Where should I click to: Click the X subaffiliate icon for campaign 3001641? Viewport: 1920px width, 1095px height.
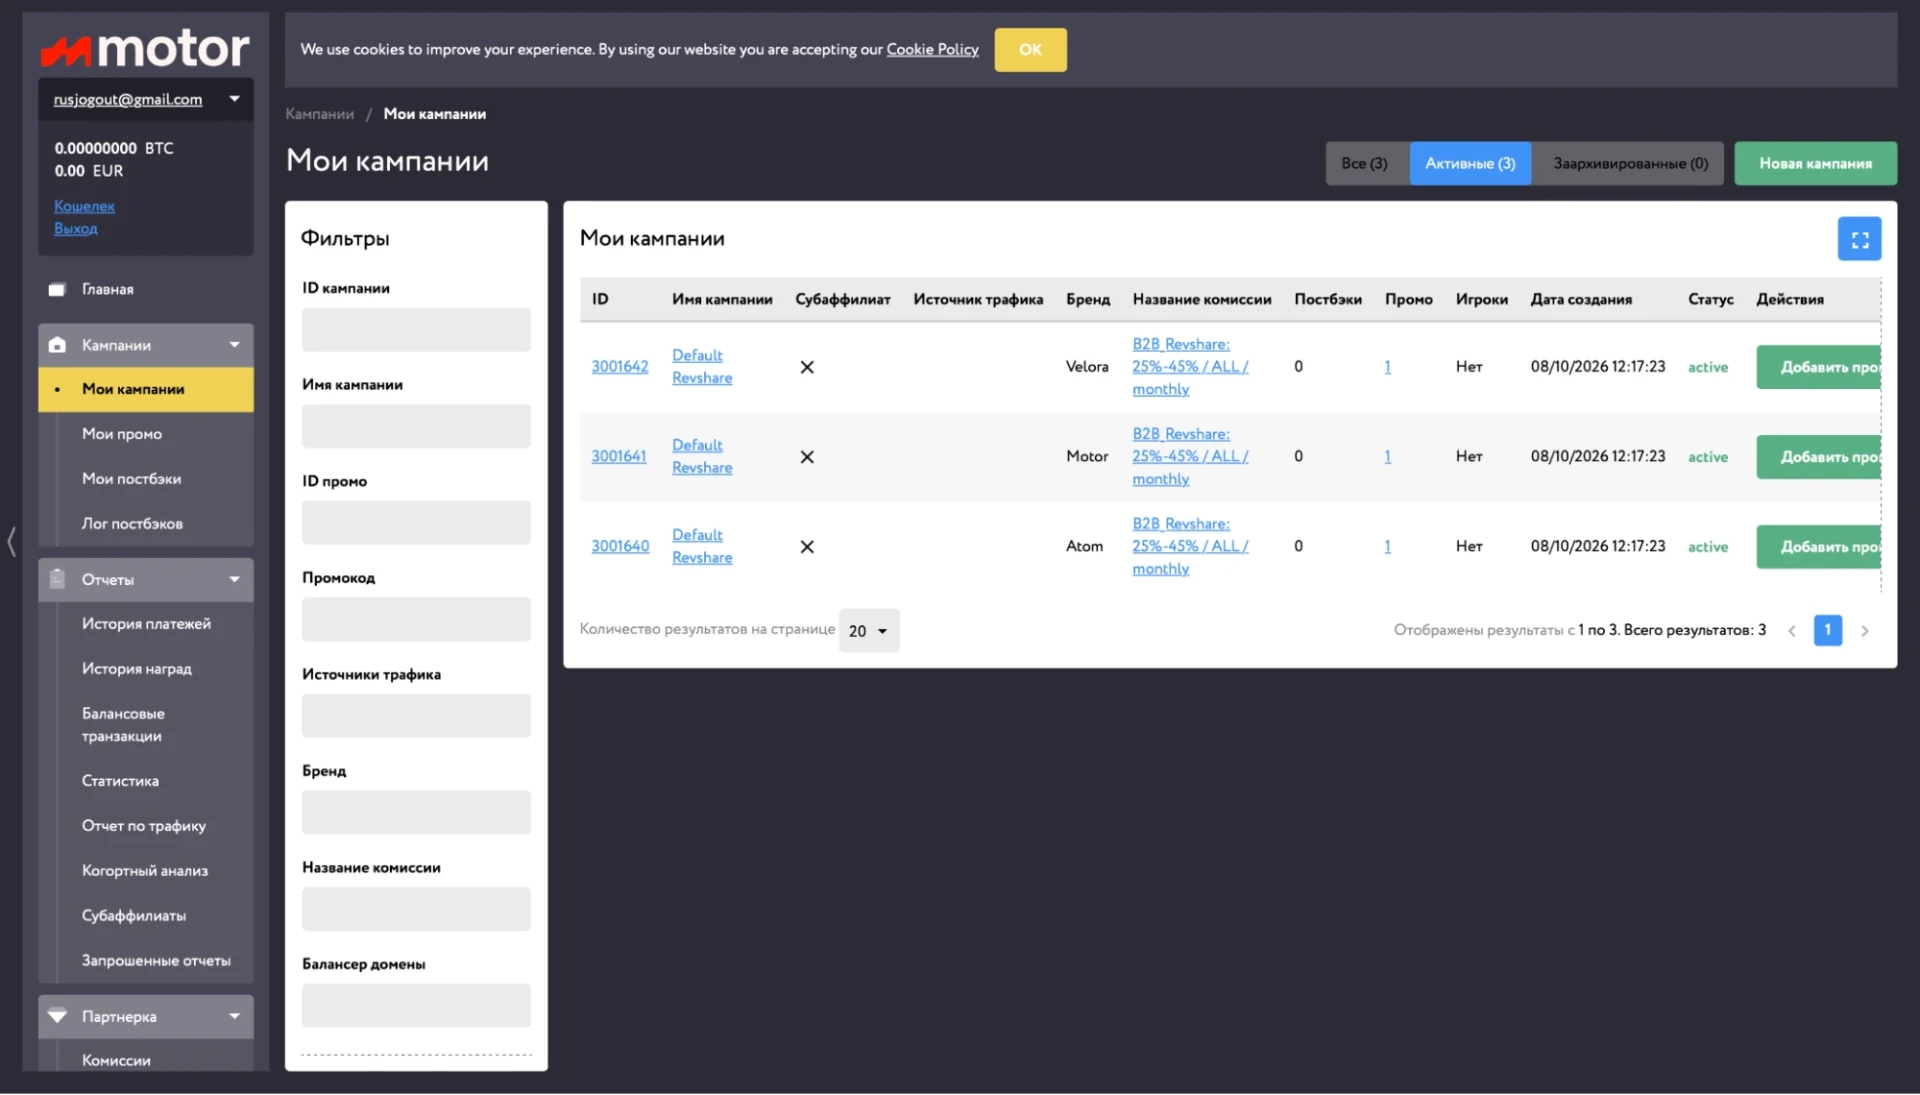(807, 457)
